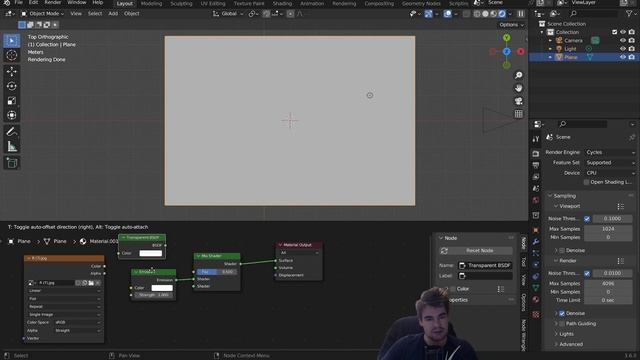The image size is (640, 360).
Task: Open image folder icon in image node
Action: pos(91,282)
